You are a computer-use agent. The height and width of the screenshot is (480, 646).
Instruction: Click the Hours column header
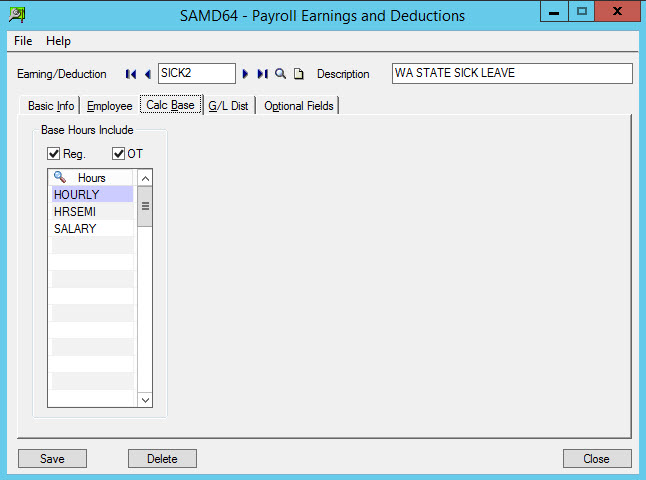click(91, 178)
